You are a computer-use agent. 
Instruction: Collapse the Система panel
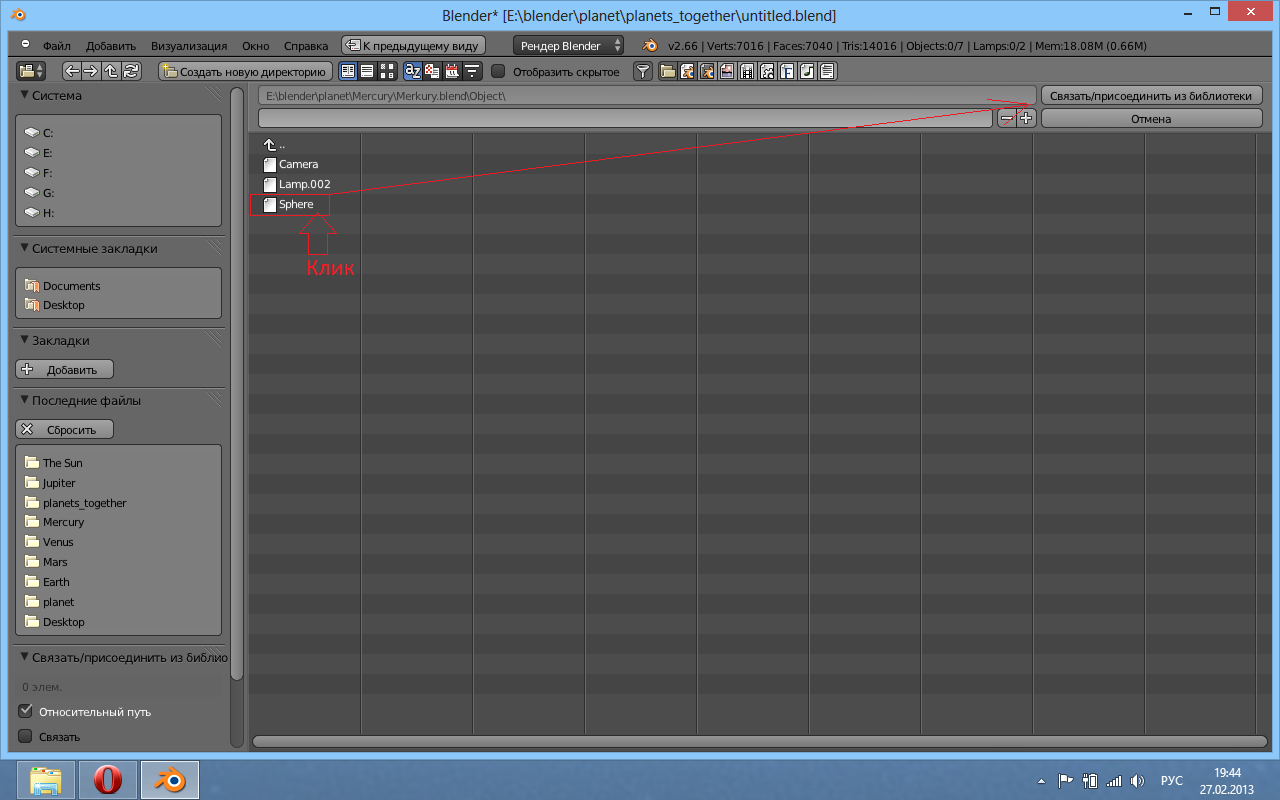point(24,95)
